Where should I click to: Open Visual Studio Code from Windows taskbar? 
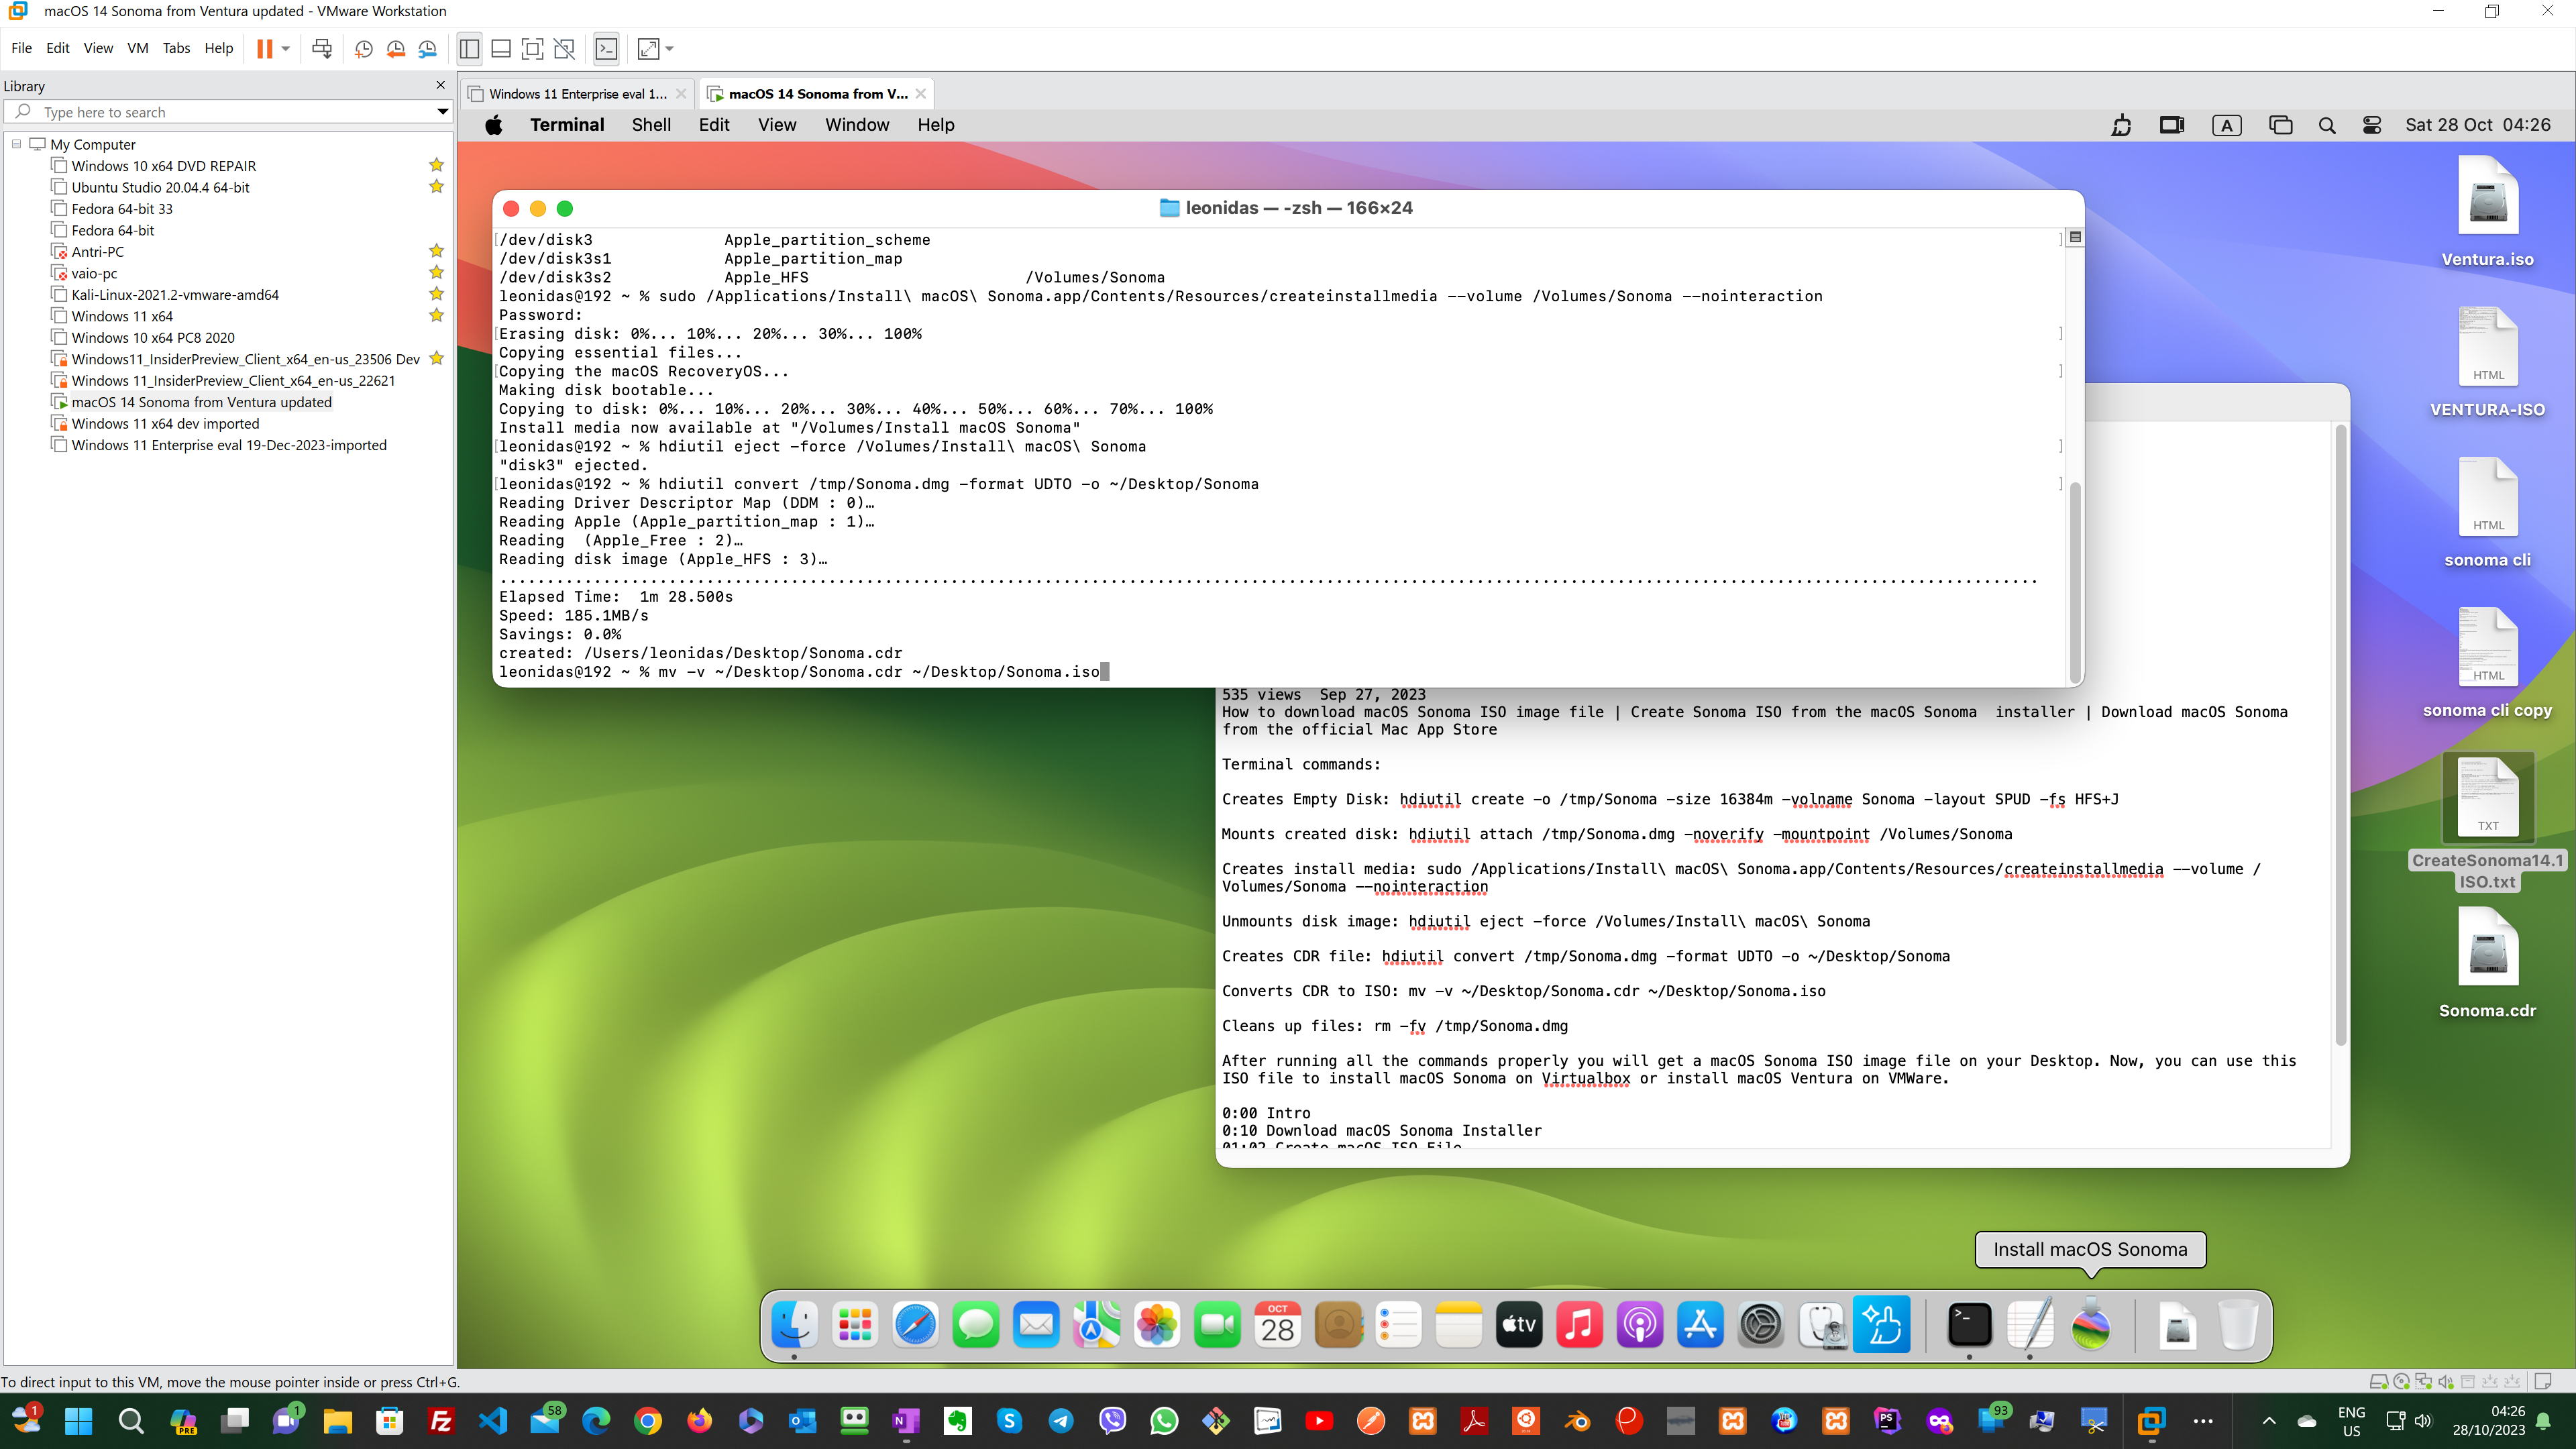pyautogui.click(x=493, y=1421)
